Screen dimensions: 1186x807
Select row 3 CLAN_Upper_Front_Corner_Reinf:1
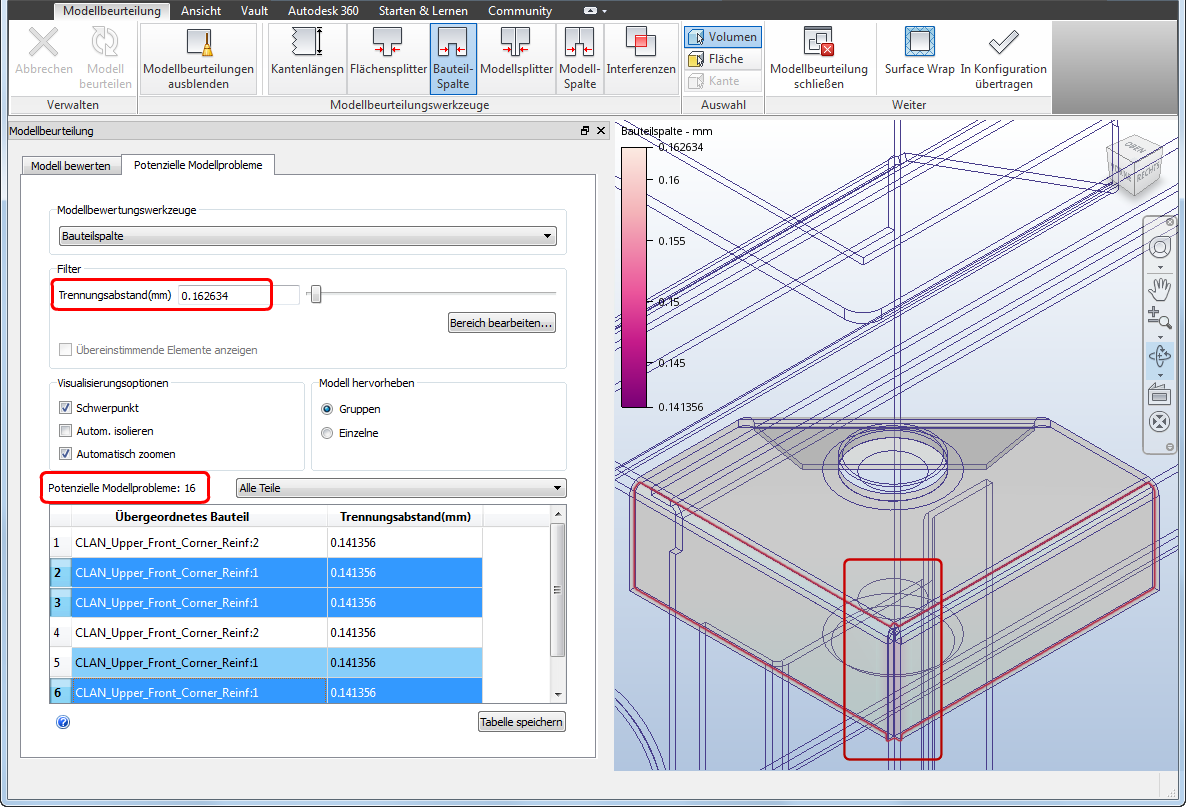point(266,603)
